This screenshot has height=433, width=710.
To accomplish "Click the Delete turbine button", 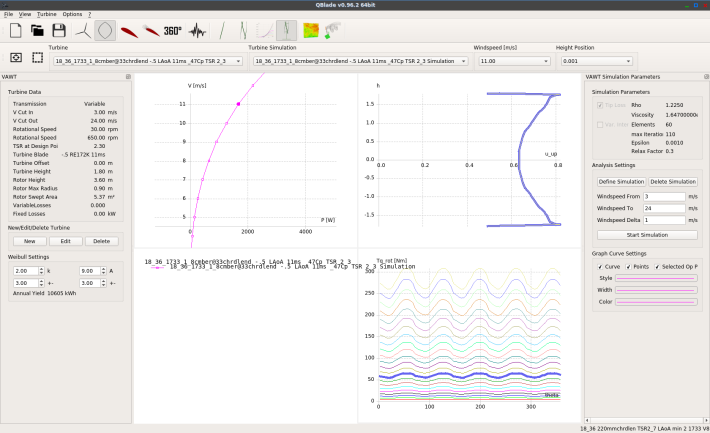I will [x=101, y=241].
